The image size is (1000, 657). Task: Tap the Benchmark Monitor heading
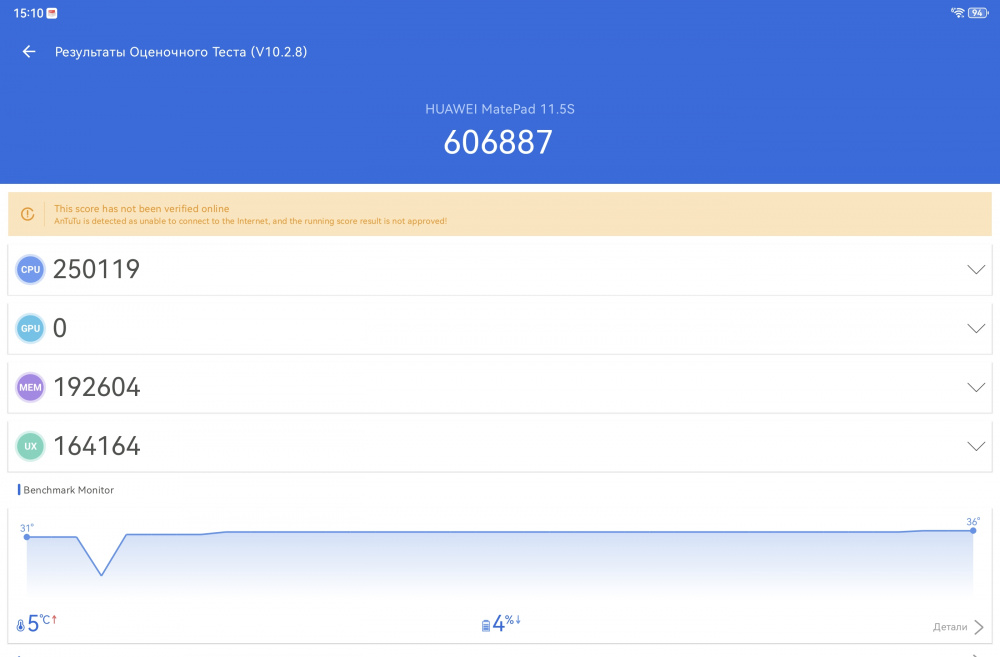69,490
